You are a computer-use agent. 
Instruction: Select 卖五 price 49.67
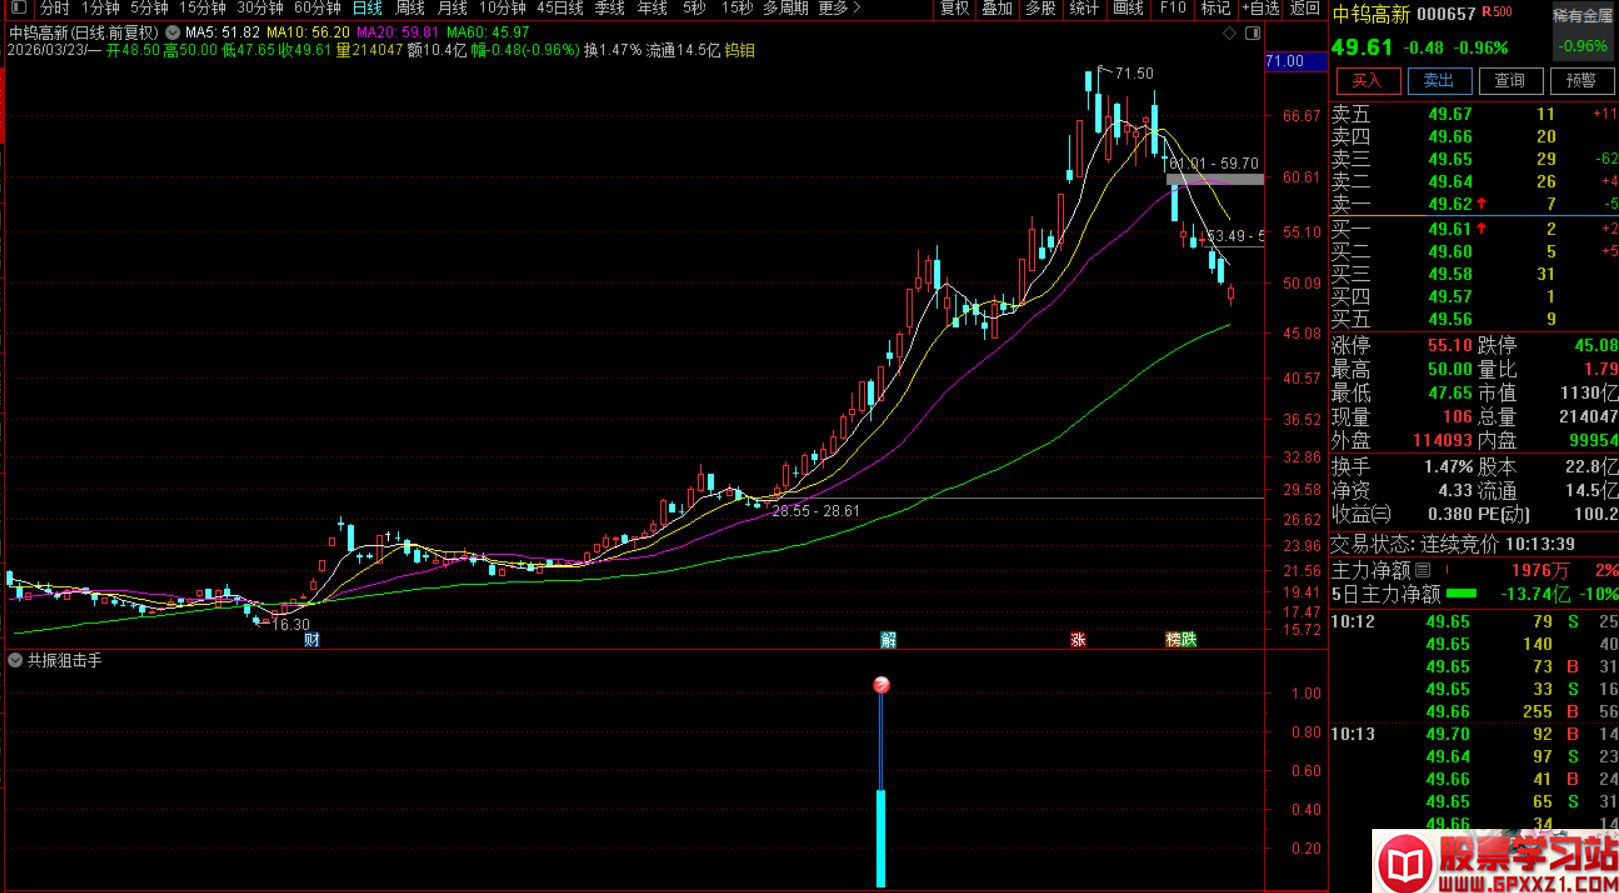pyautogui.click(x=1450, y=115)
